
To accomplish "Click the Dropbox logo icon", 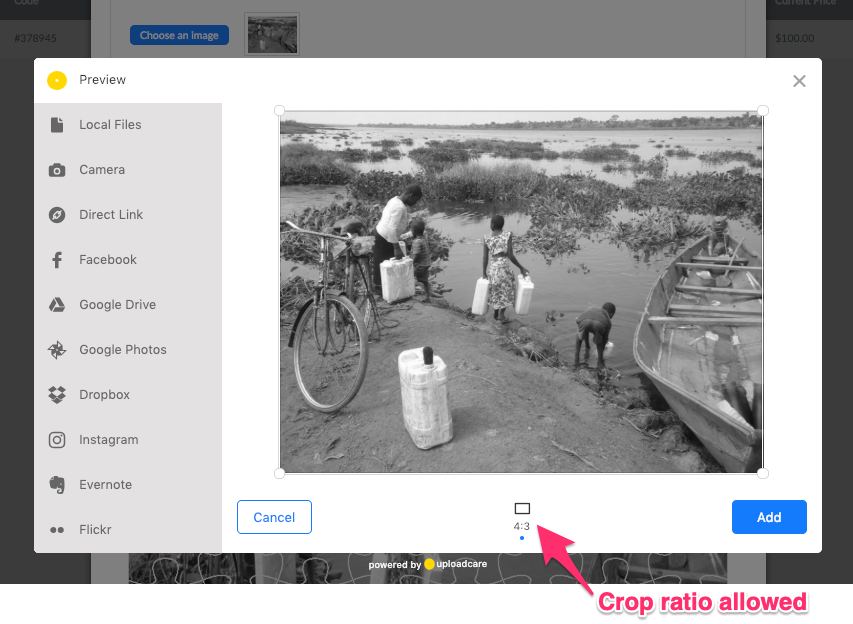I will point(57,395).
